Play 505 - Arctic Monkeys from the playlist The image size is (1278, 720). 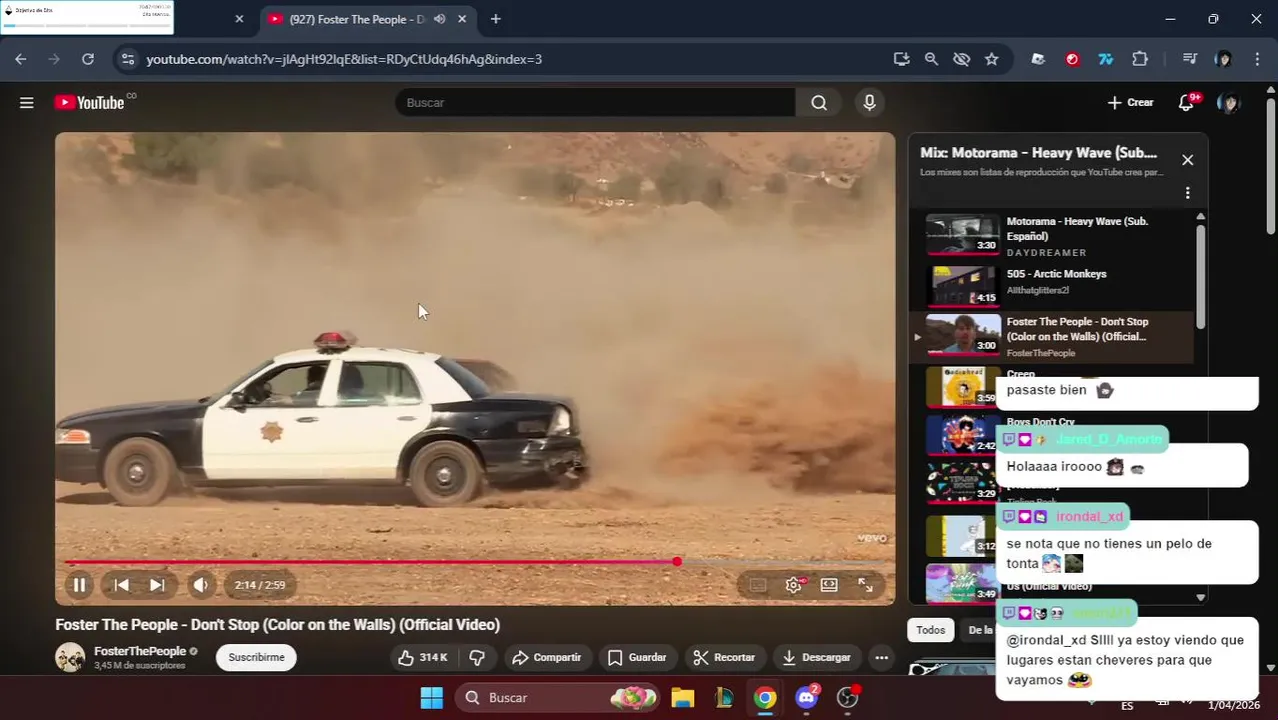tap(1051, 284)
